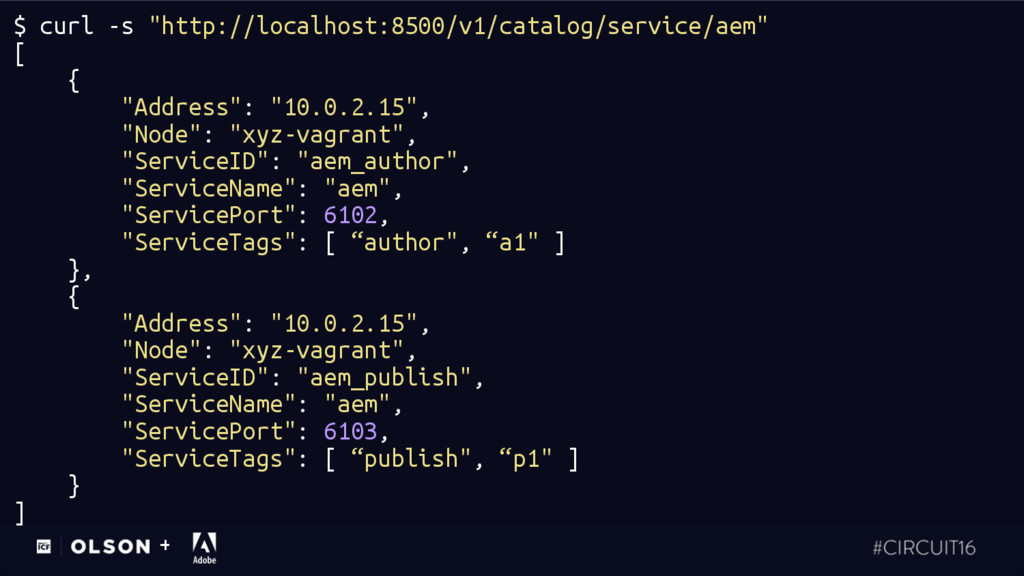Click the Adobe logo icon
This screenshot has height=576, width=1024.
204,547
